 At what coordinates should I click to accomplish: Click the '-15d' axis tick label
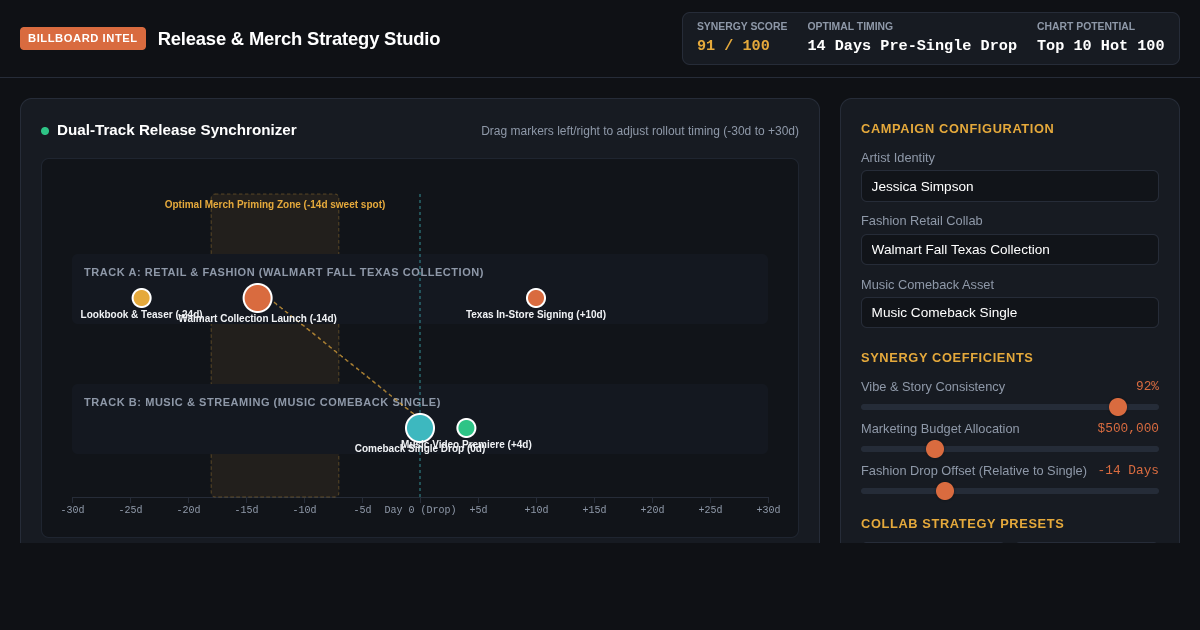click(x=246, y=510)
